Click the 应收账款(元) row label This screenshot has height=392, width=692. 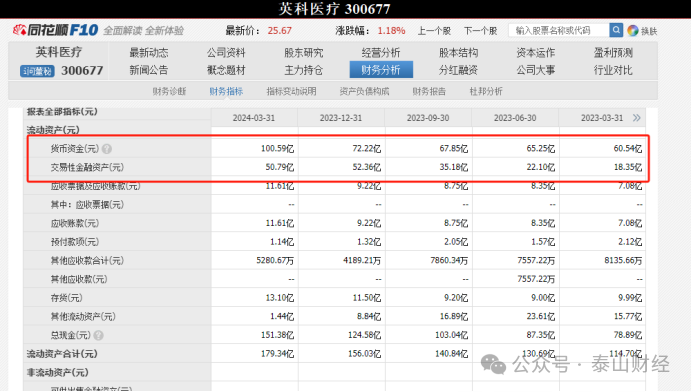click(x=75, y=223)
